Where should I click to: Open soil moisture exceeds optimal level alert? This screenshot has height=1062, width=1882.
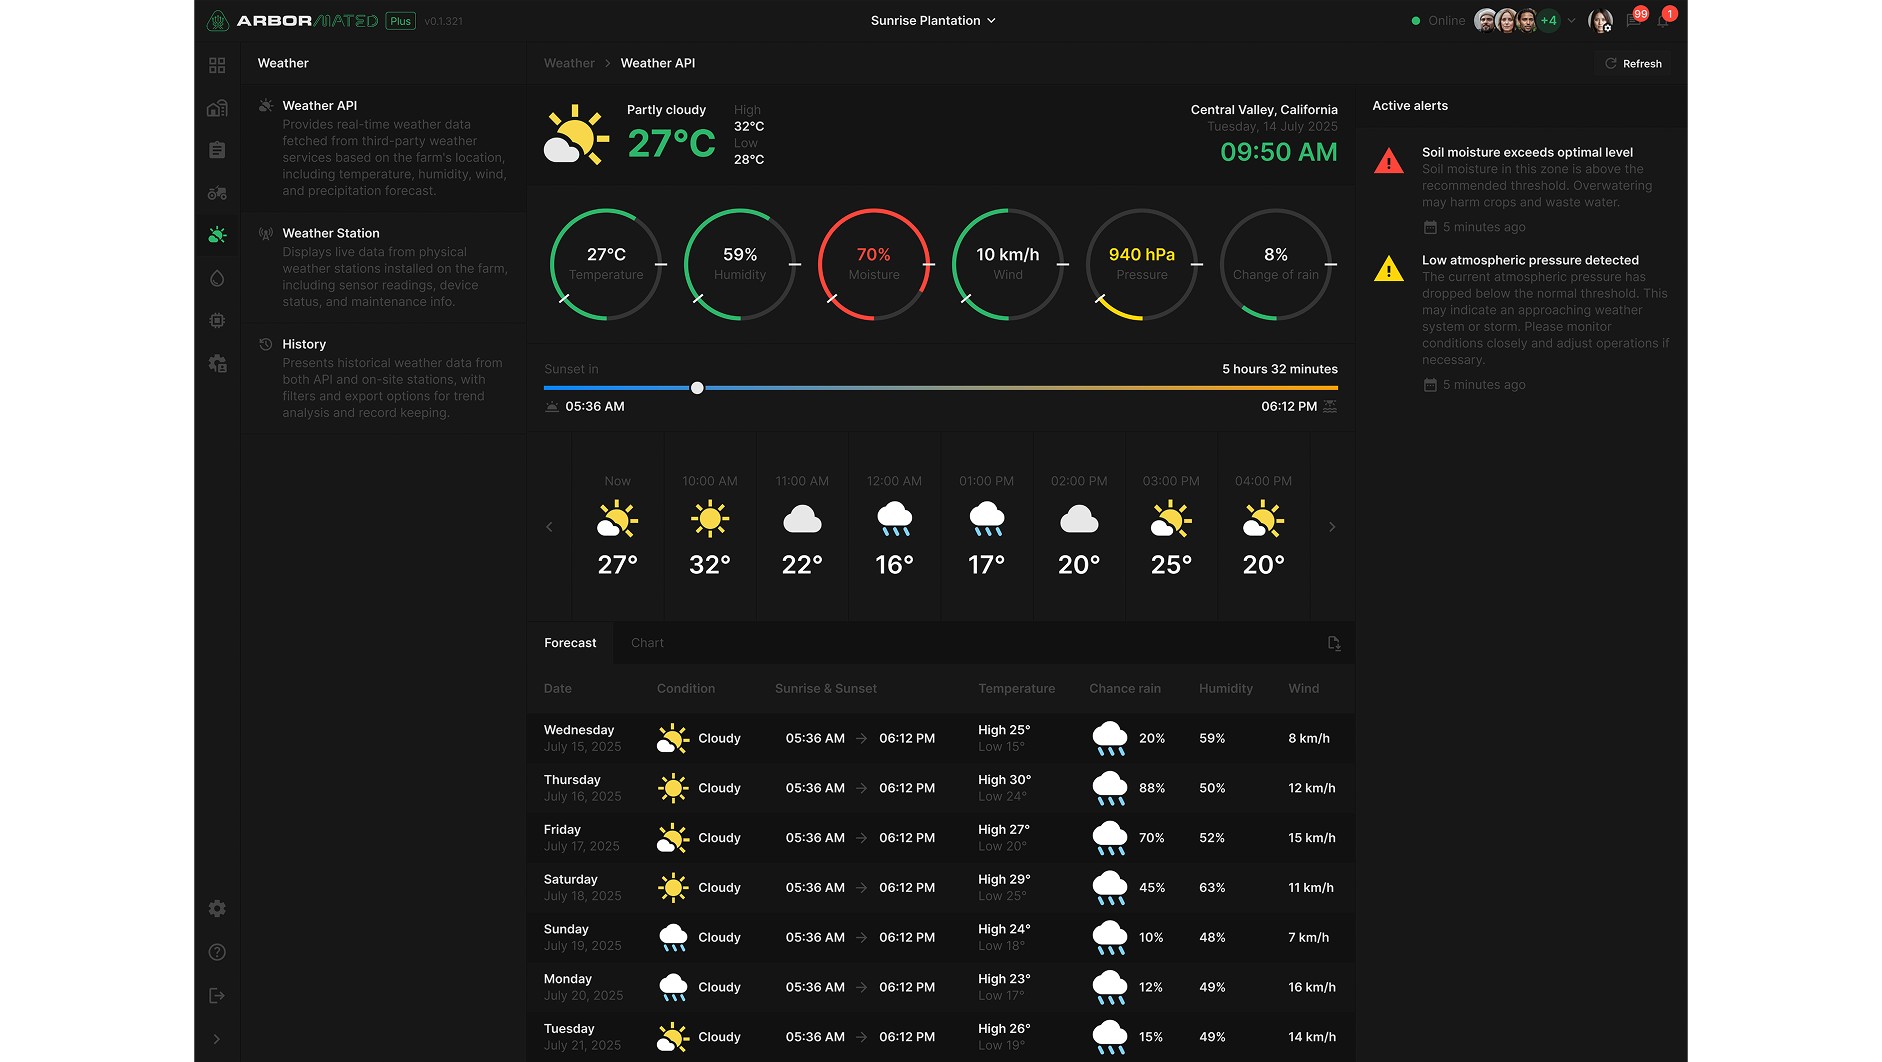[x=1521, y=189]
